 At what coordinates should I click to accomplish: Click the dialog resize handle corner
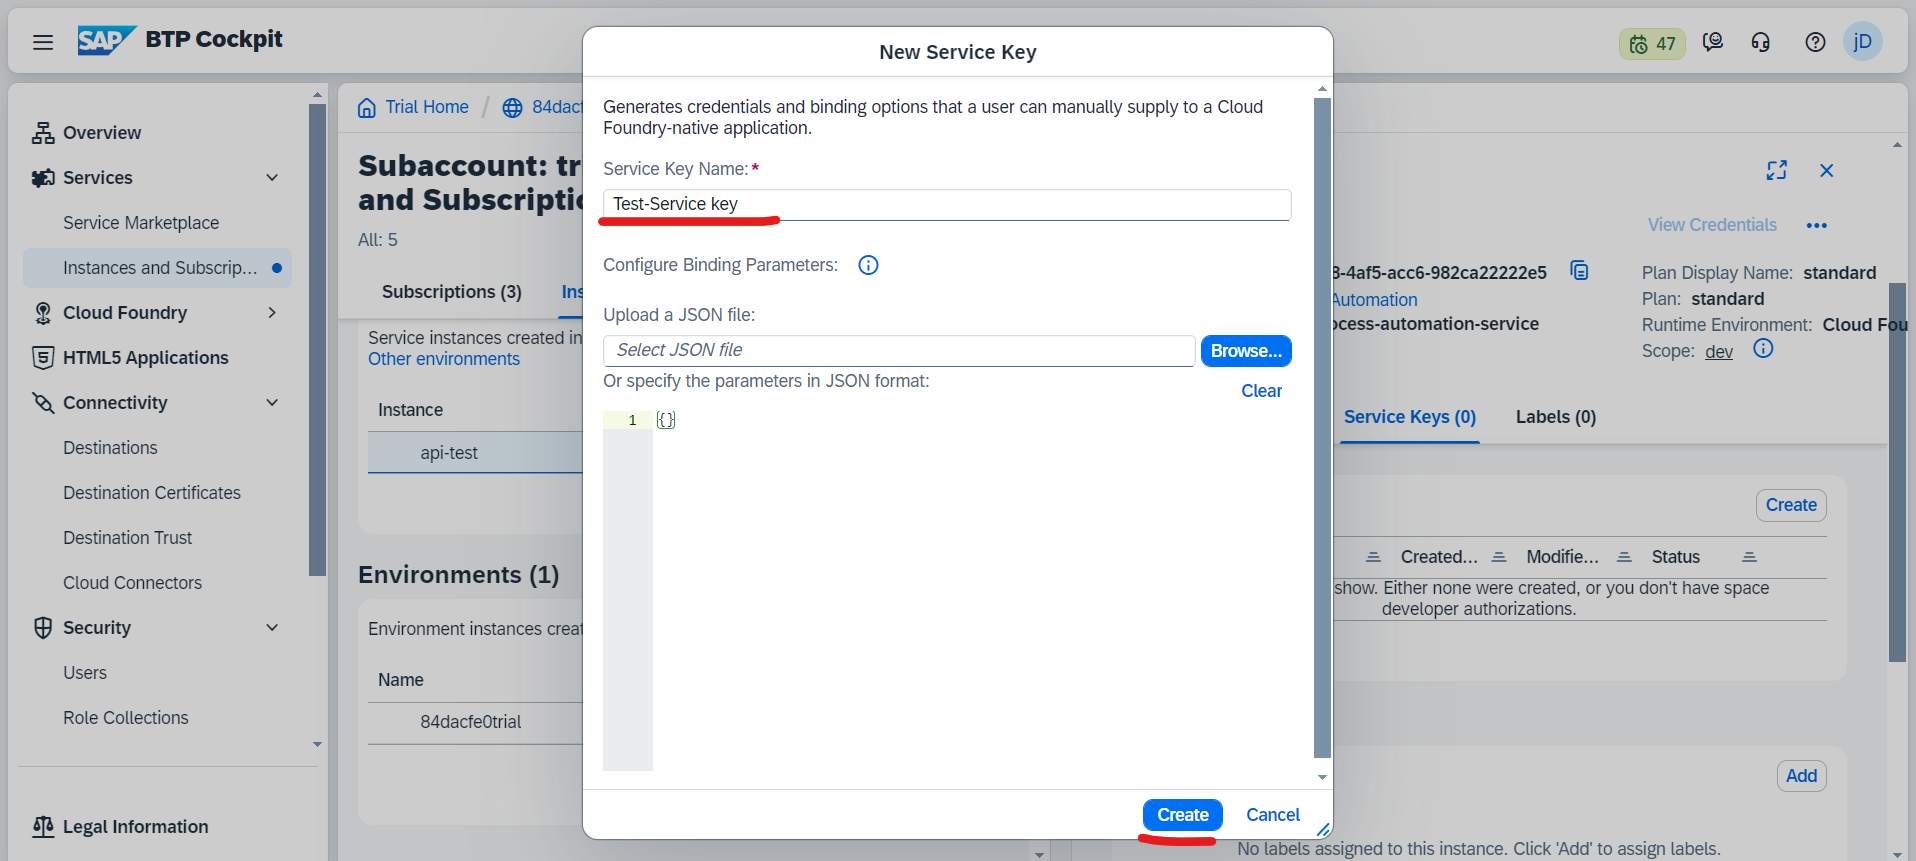click(x=1323, y=829)
